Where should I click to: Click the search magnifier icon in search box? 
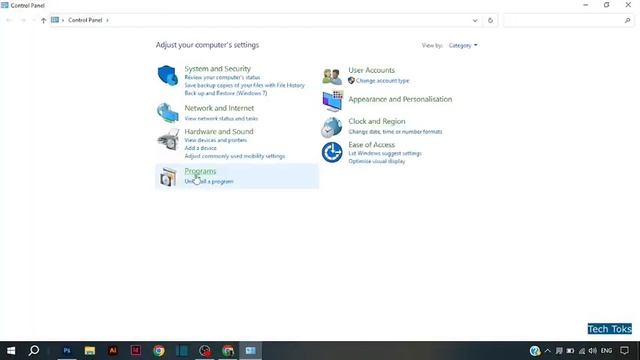click(x=627, y=20)
